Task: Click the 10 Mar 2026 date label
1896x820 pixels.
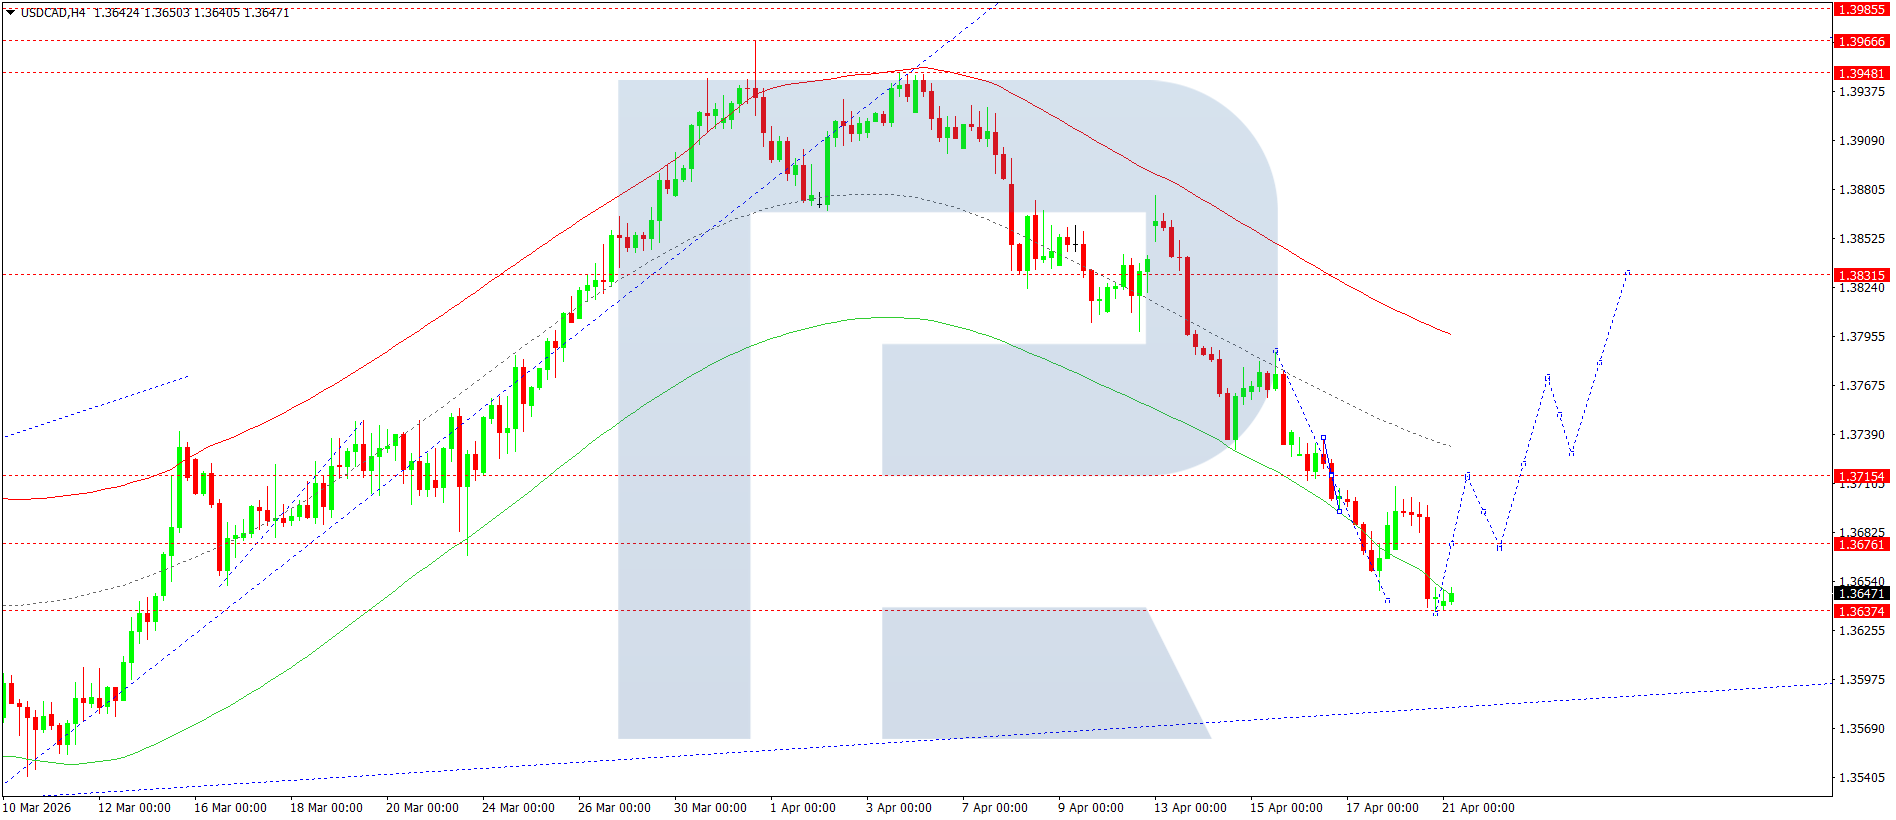Action: [x=37, y=808]
